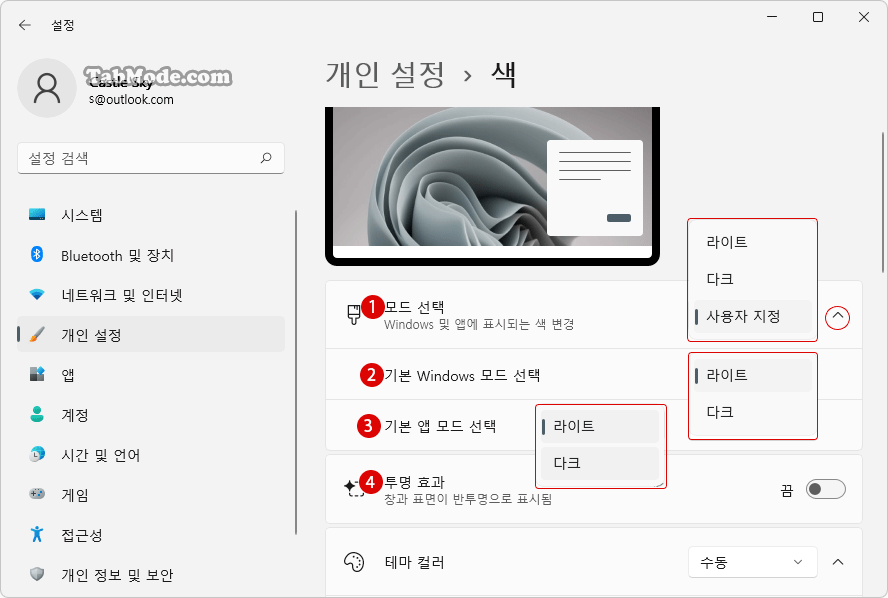Click the paintbrush icon beside 모드 선택
This screenshot has height=598, width=888.
pyautogui.click(x=354, y=314)
